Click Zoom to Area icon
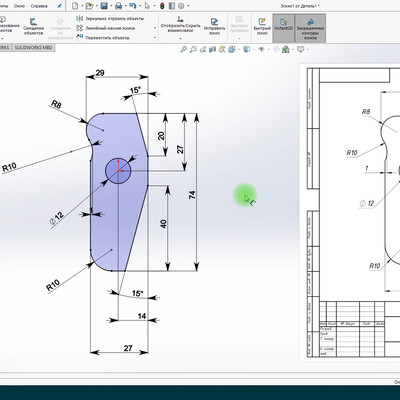This screenshot has height=400, width=400. click(193, 50)
